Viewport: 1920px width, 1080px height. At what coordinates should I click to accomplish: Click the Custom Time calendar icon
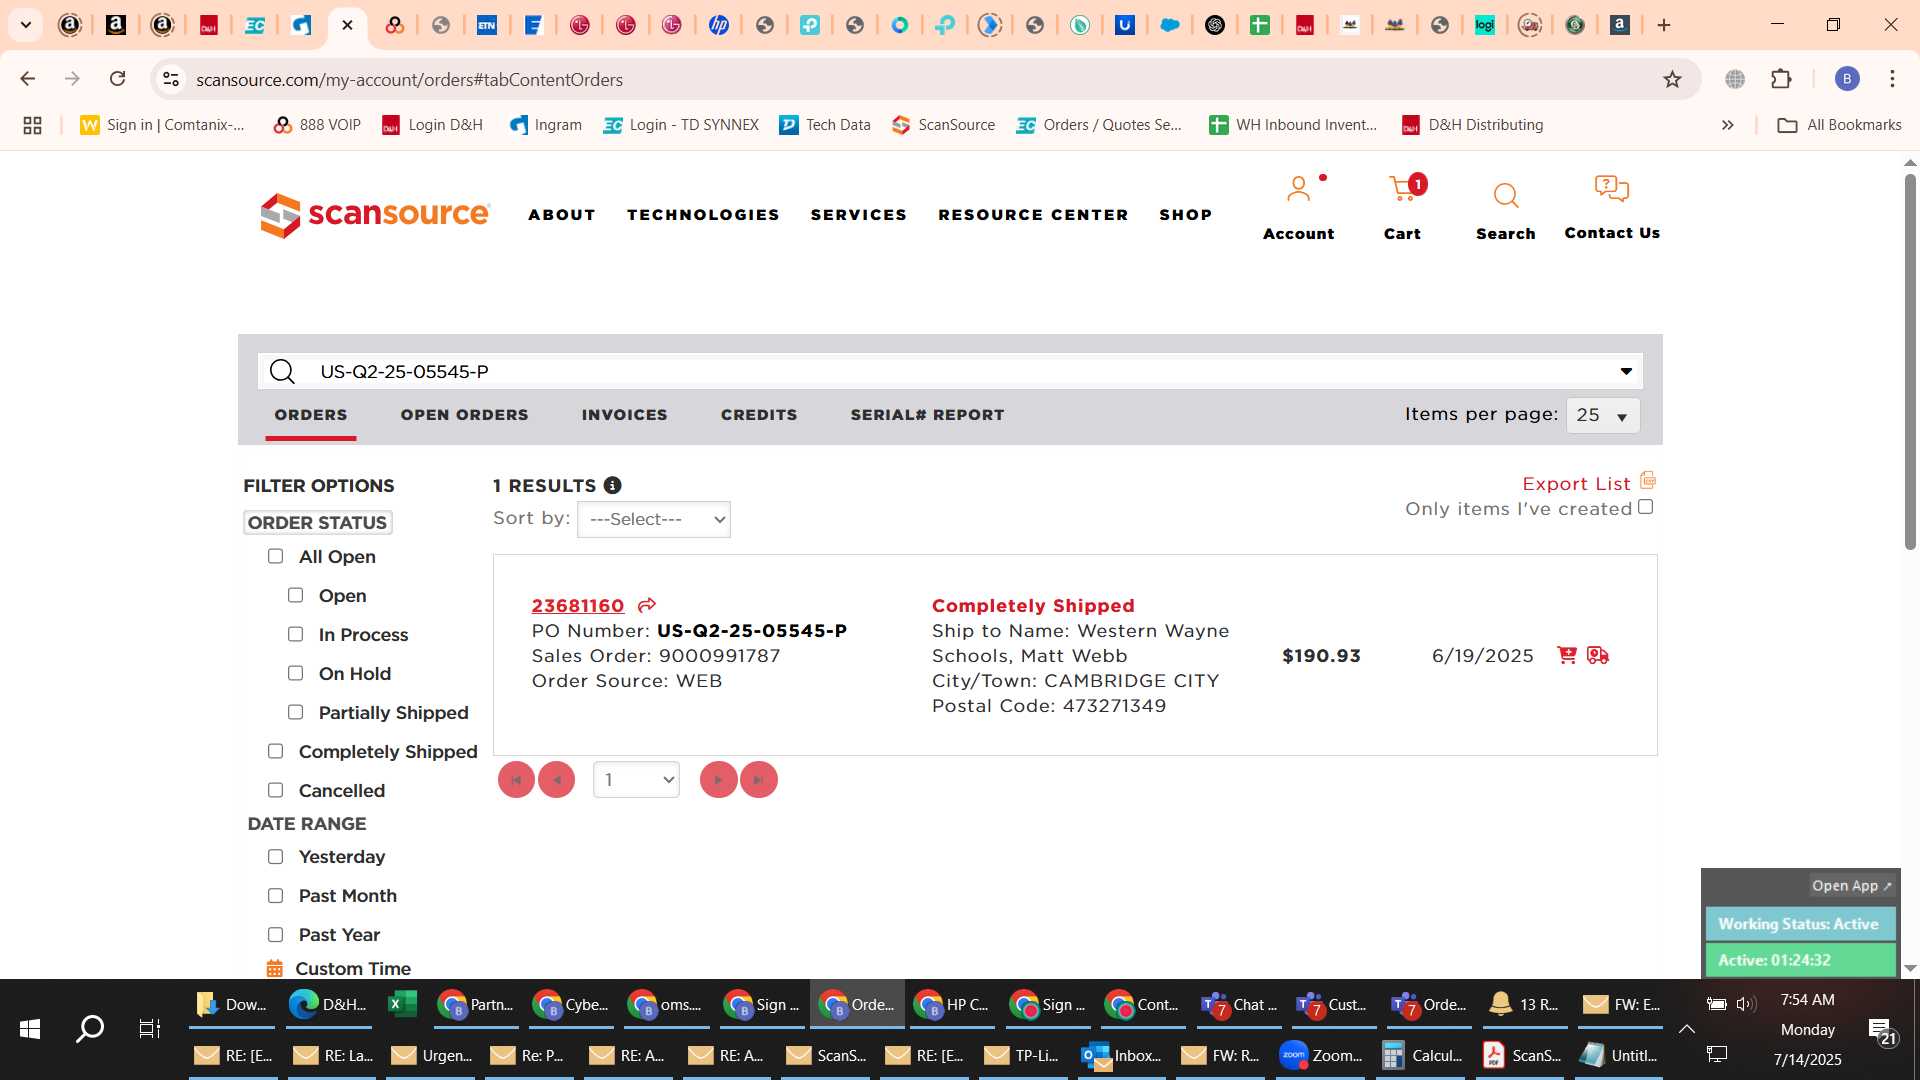pos(275,968)
